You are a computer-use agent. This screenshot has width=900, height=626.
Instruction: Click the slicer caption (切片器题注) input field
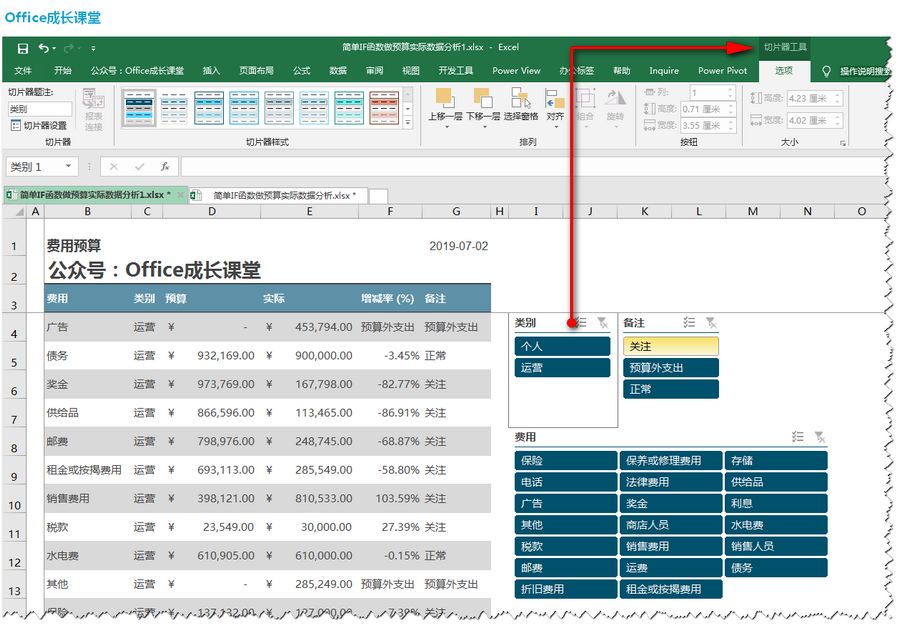pos(40,109)
